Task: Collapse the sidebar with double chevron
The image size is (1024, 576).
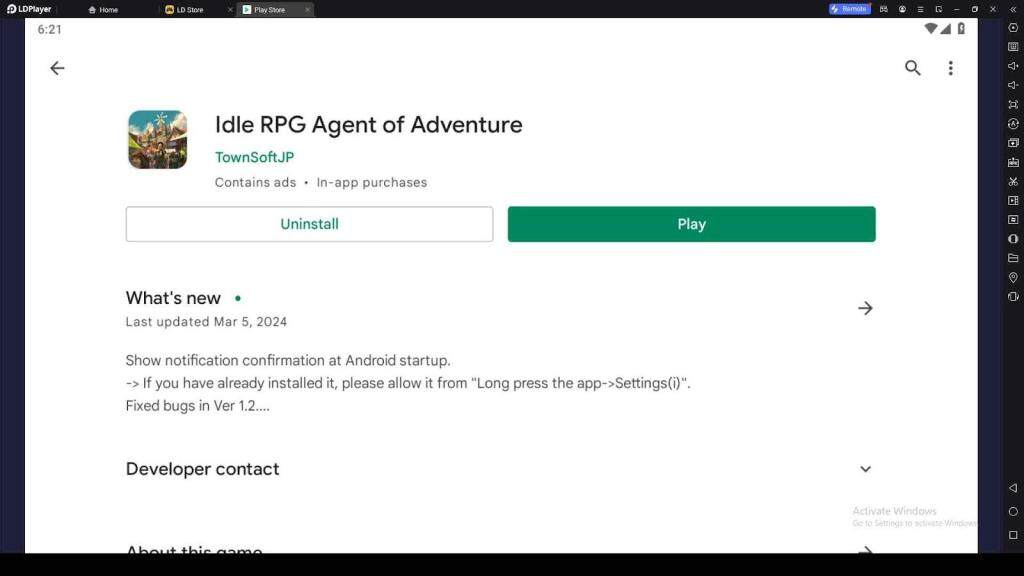Action: click(1013, 9)
